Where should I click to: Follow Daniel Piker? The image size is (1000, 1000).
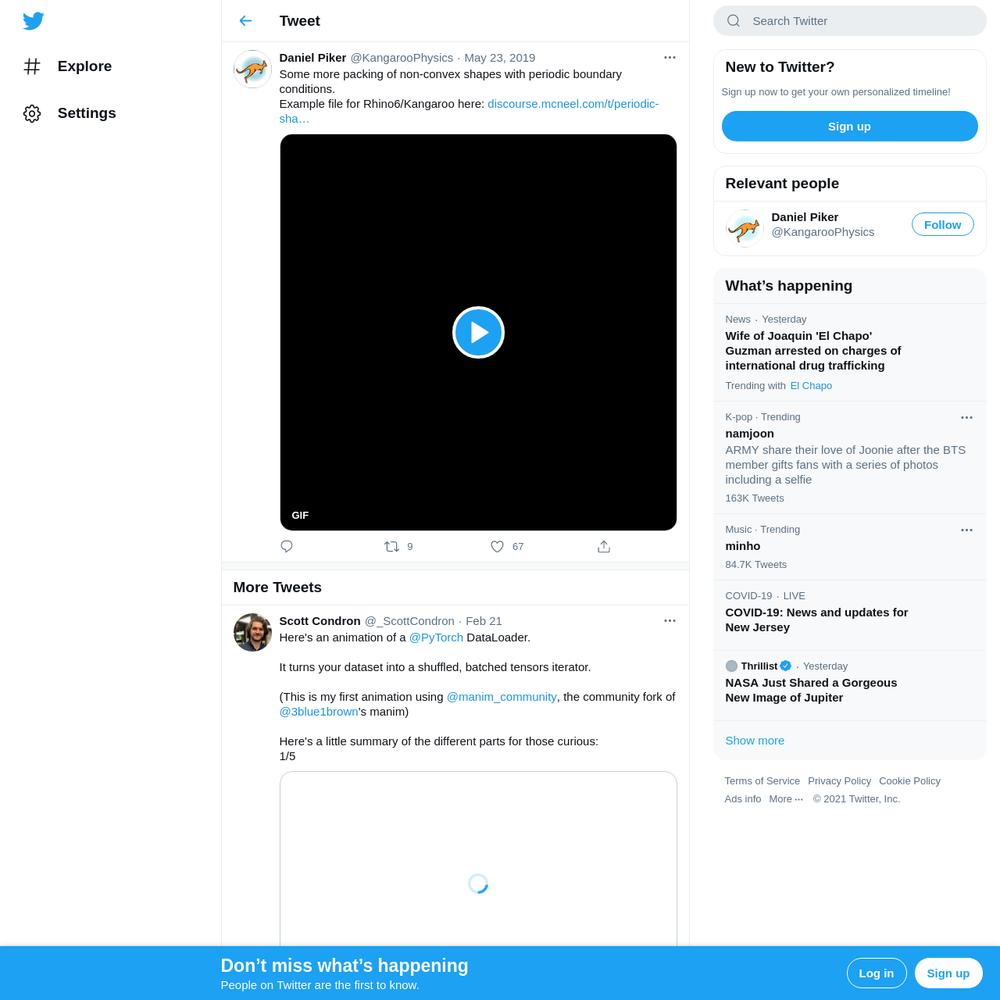point(943,224)
